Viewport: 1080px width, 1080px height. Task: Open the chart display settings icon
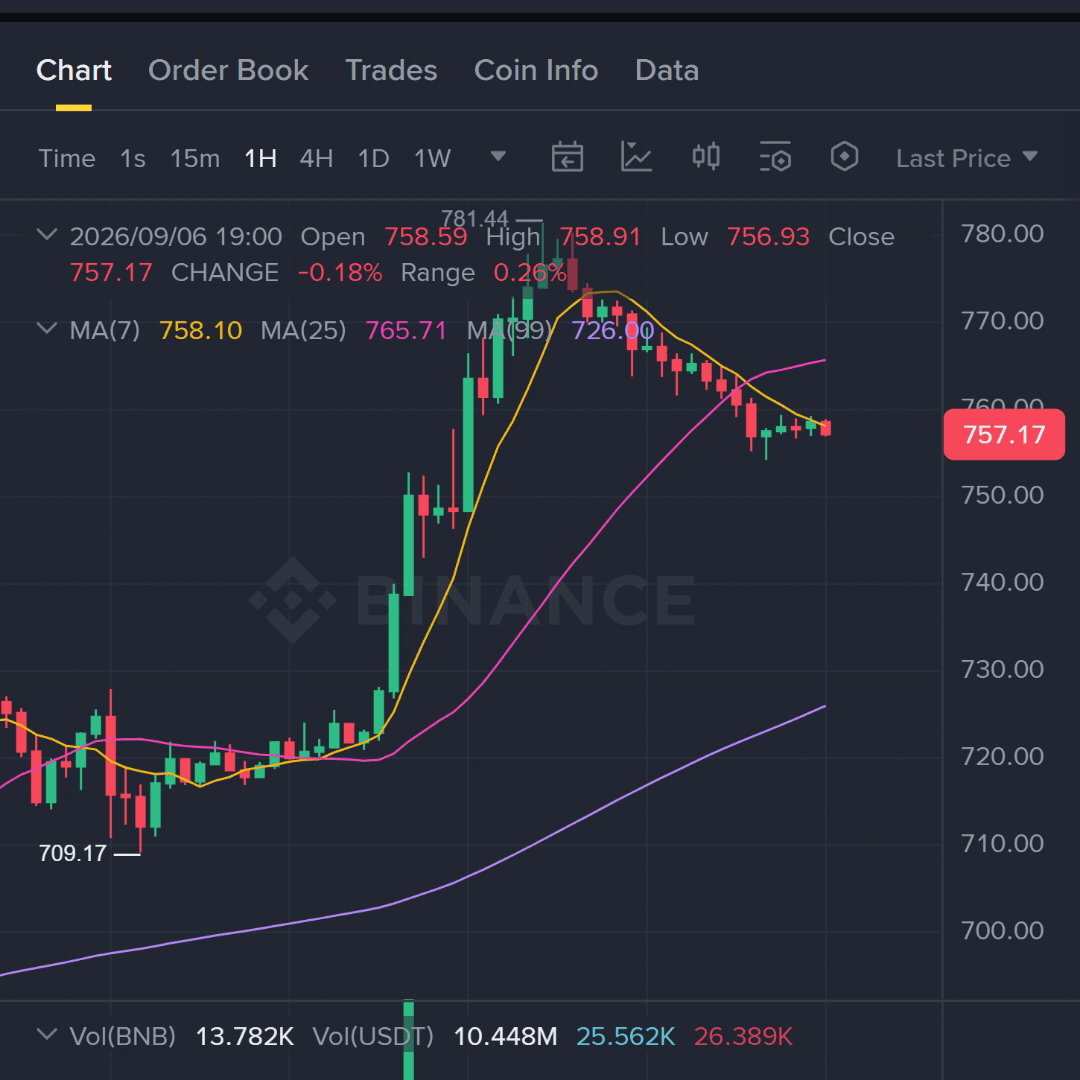[775, 157]
